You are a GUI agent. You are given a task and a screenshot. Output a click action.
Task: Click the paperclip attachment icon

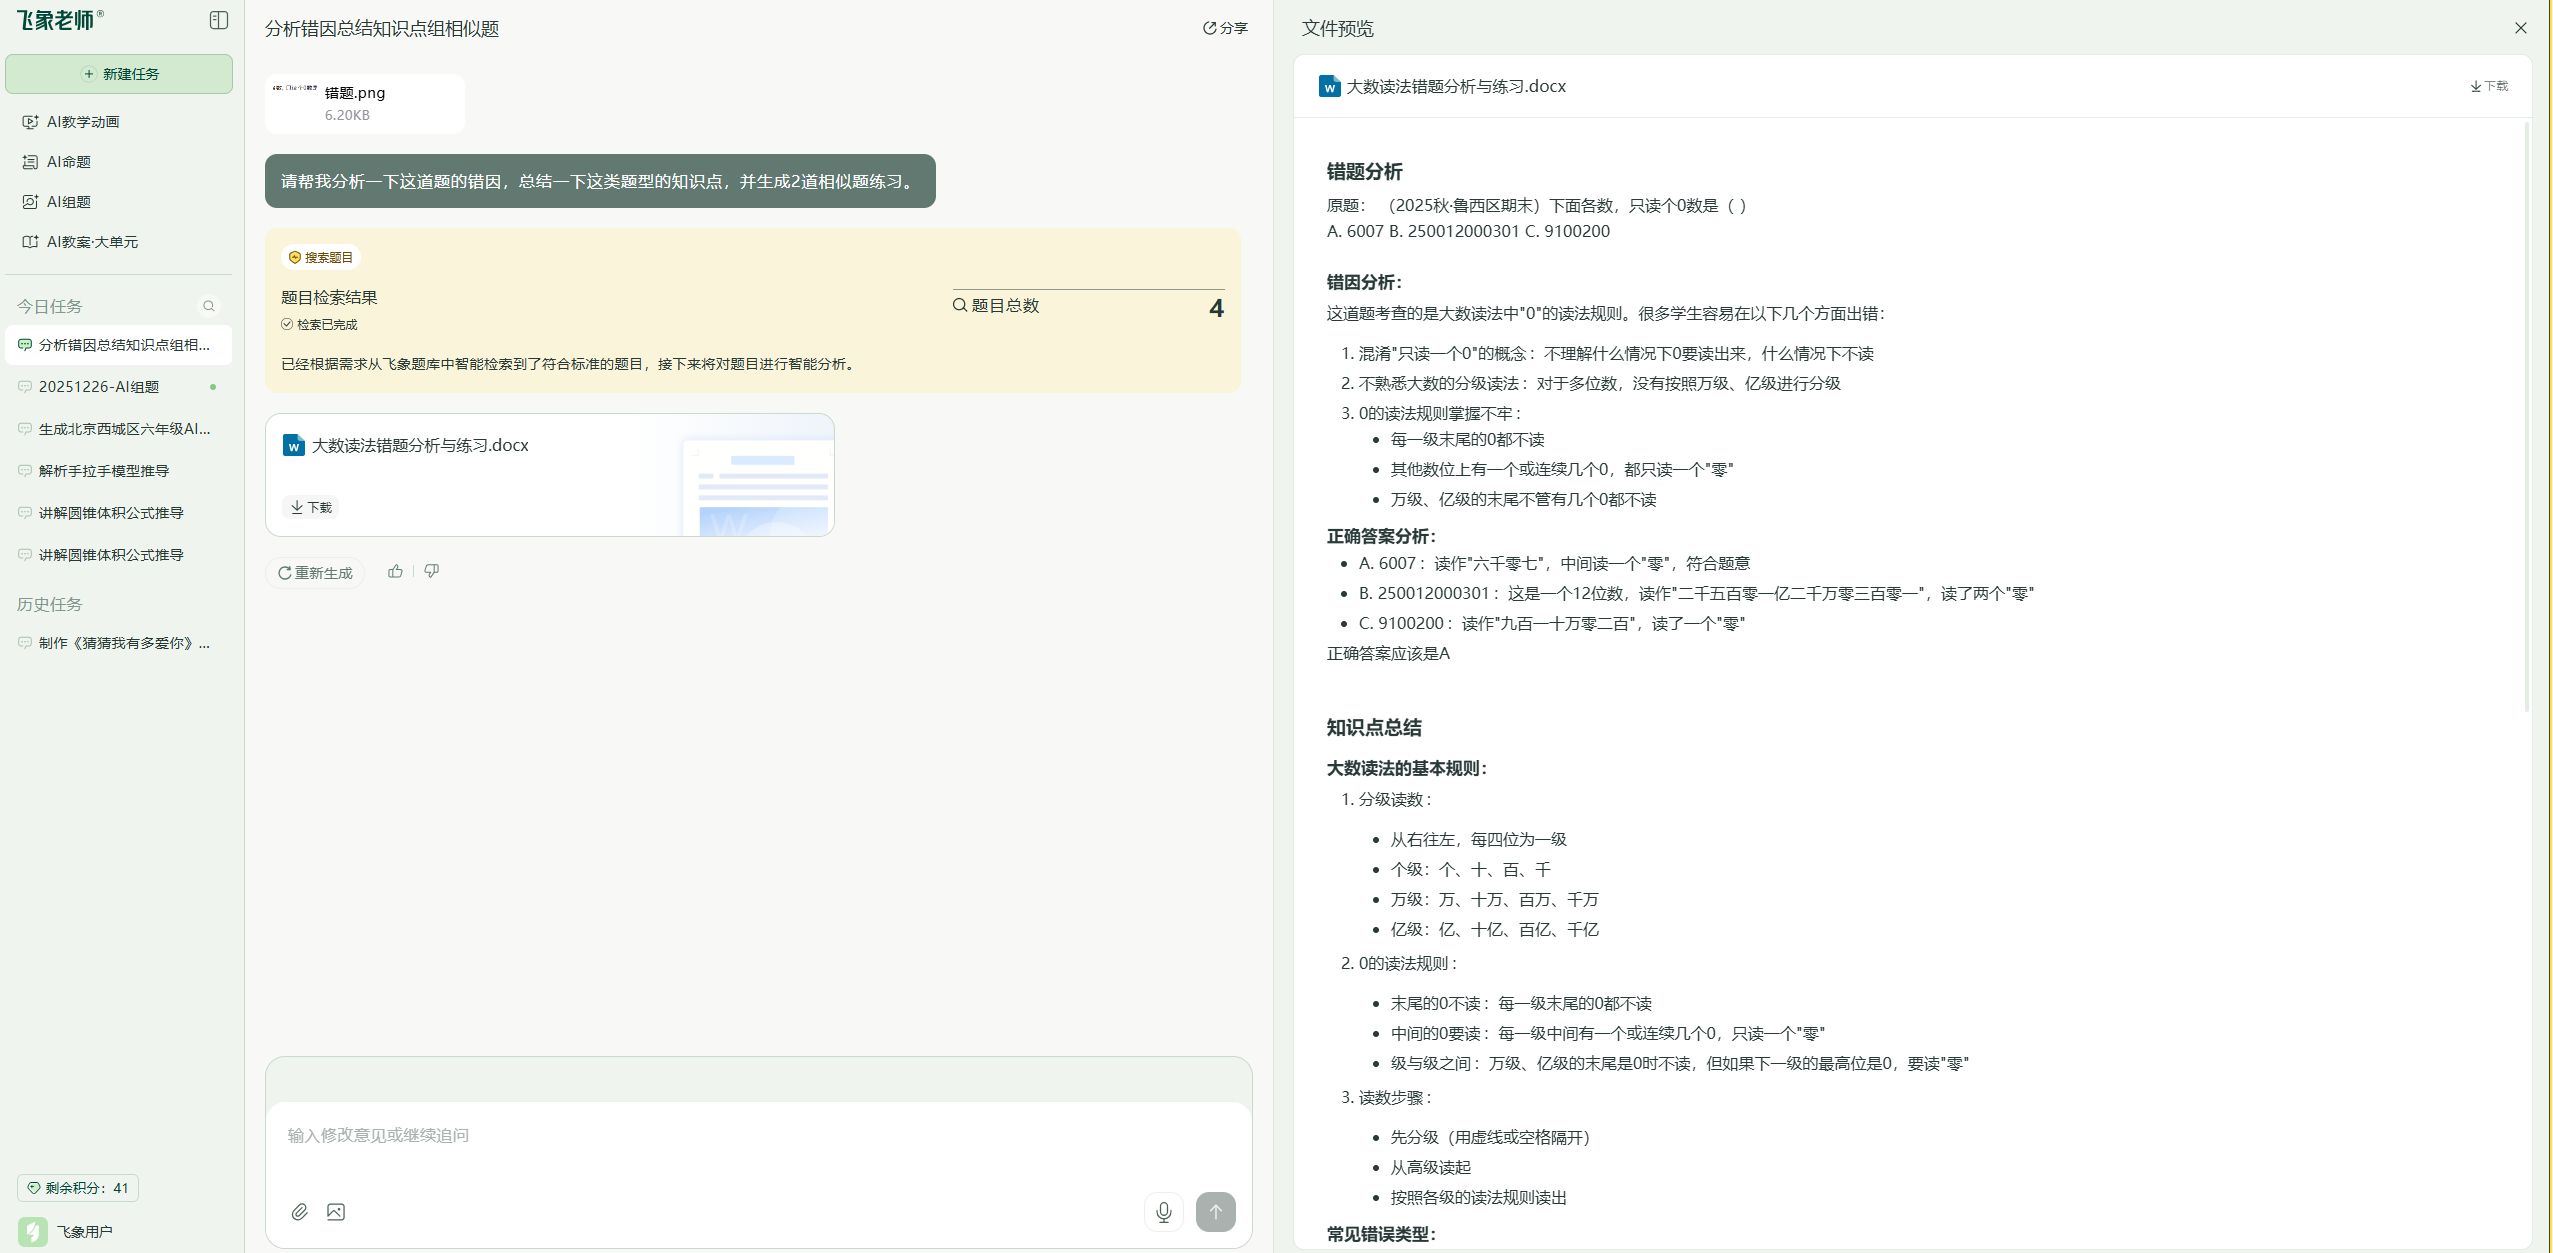(x=300, y=1212)
